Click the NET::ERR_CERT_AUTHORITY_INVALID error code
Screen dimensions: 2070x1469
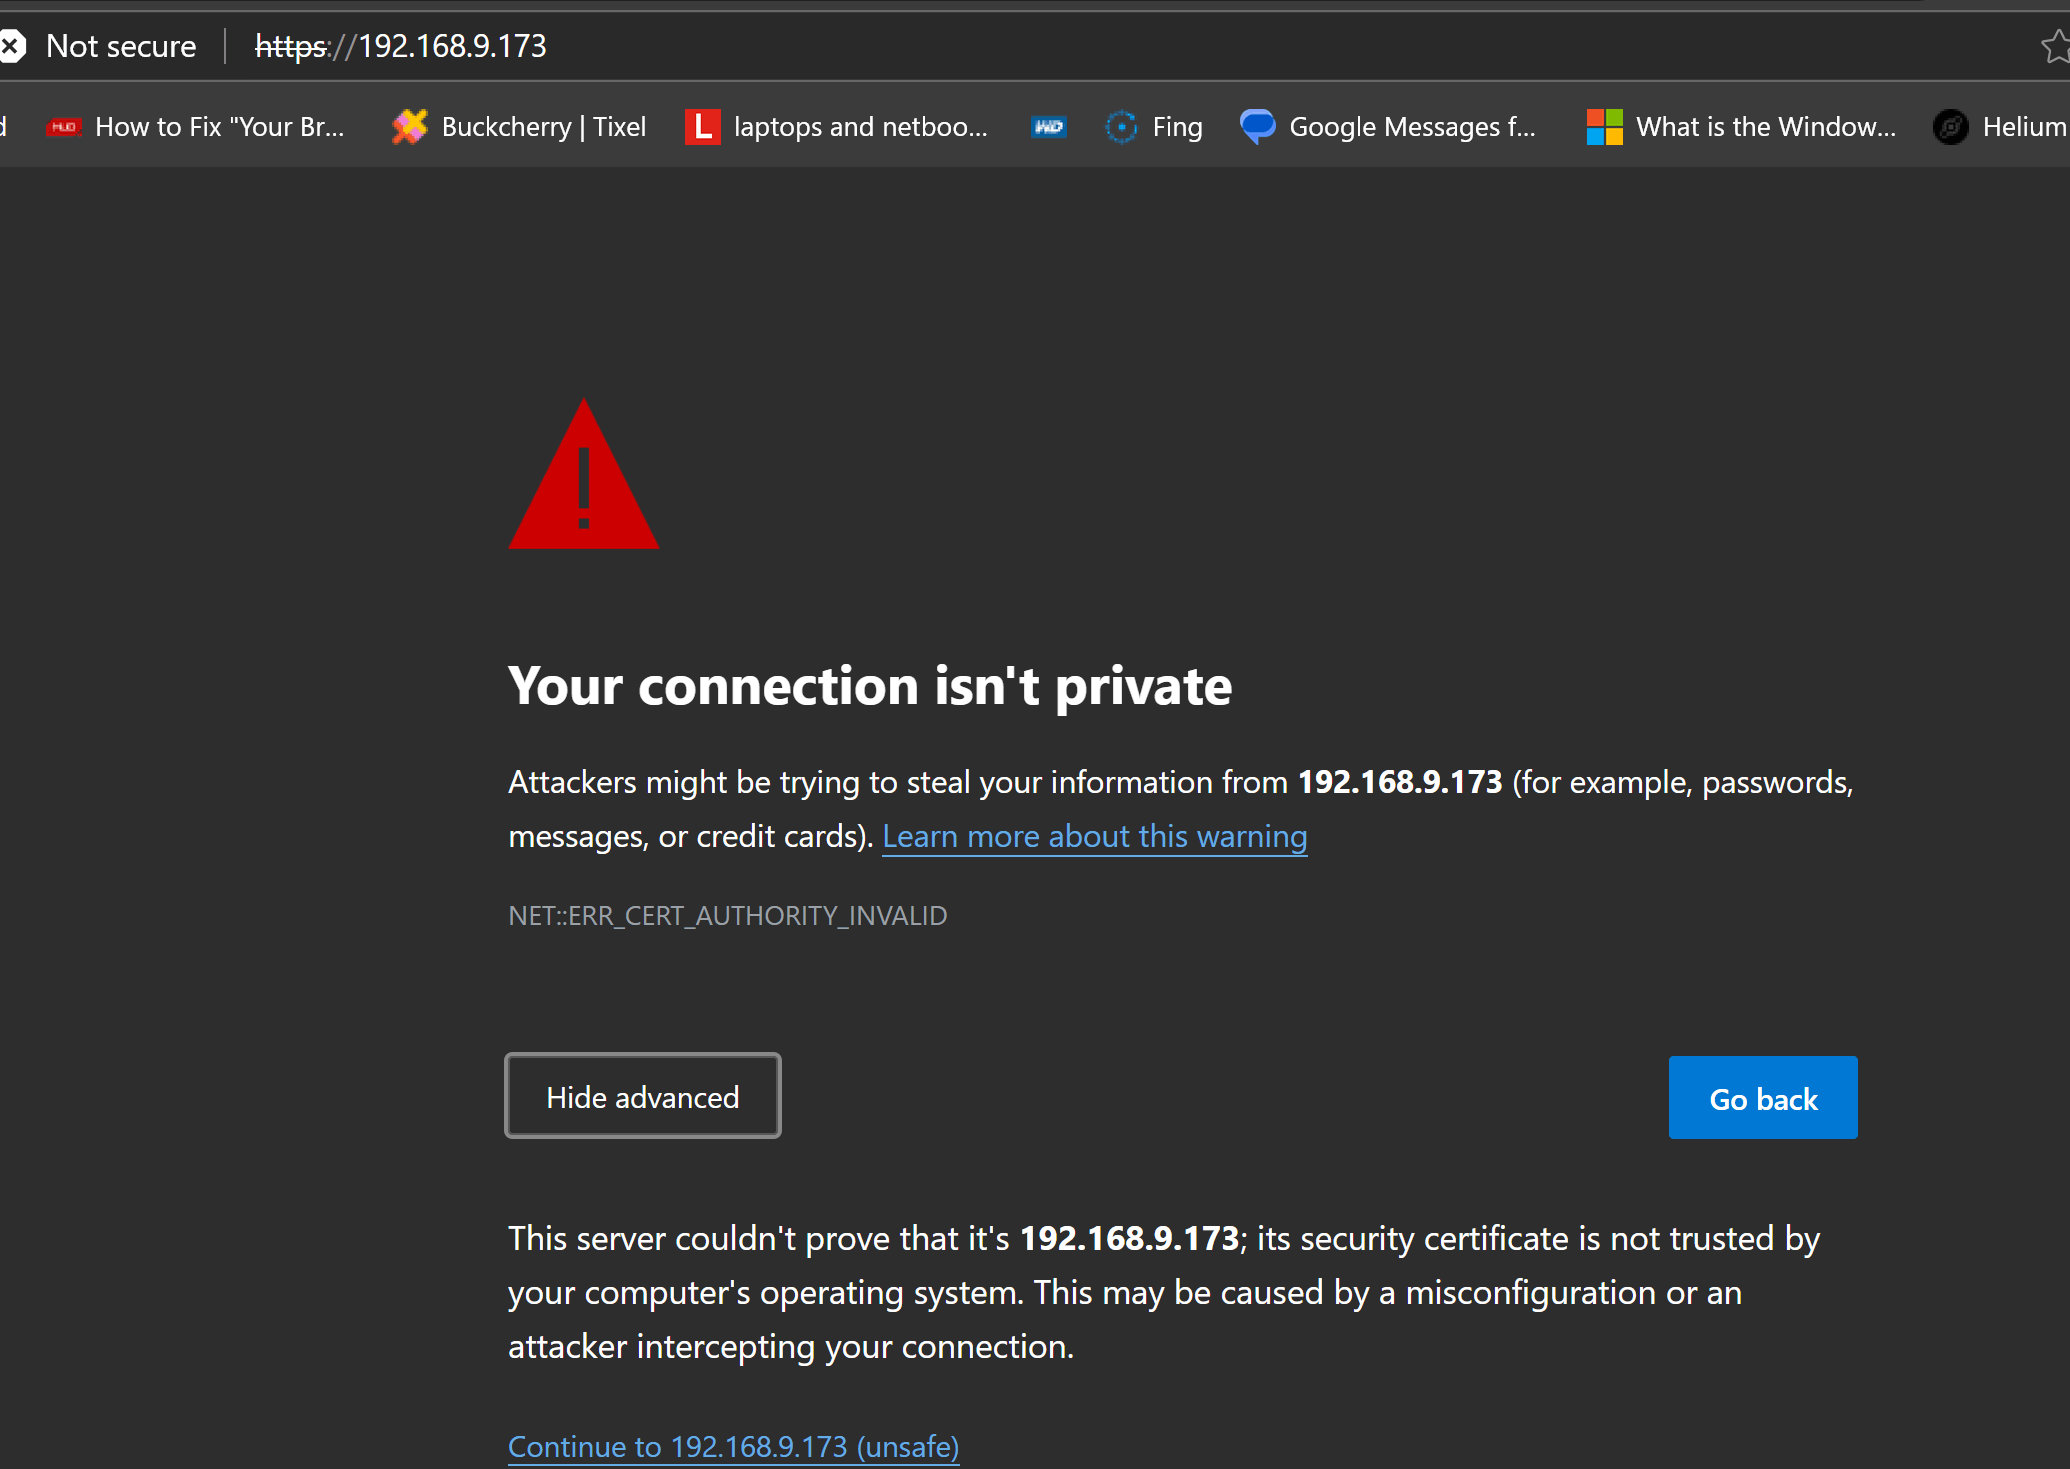tap(727, 915)
